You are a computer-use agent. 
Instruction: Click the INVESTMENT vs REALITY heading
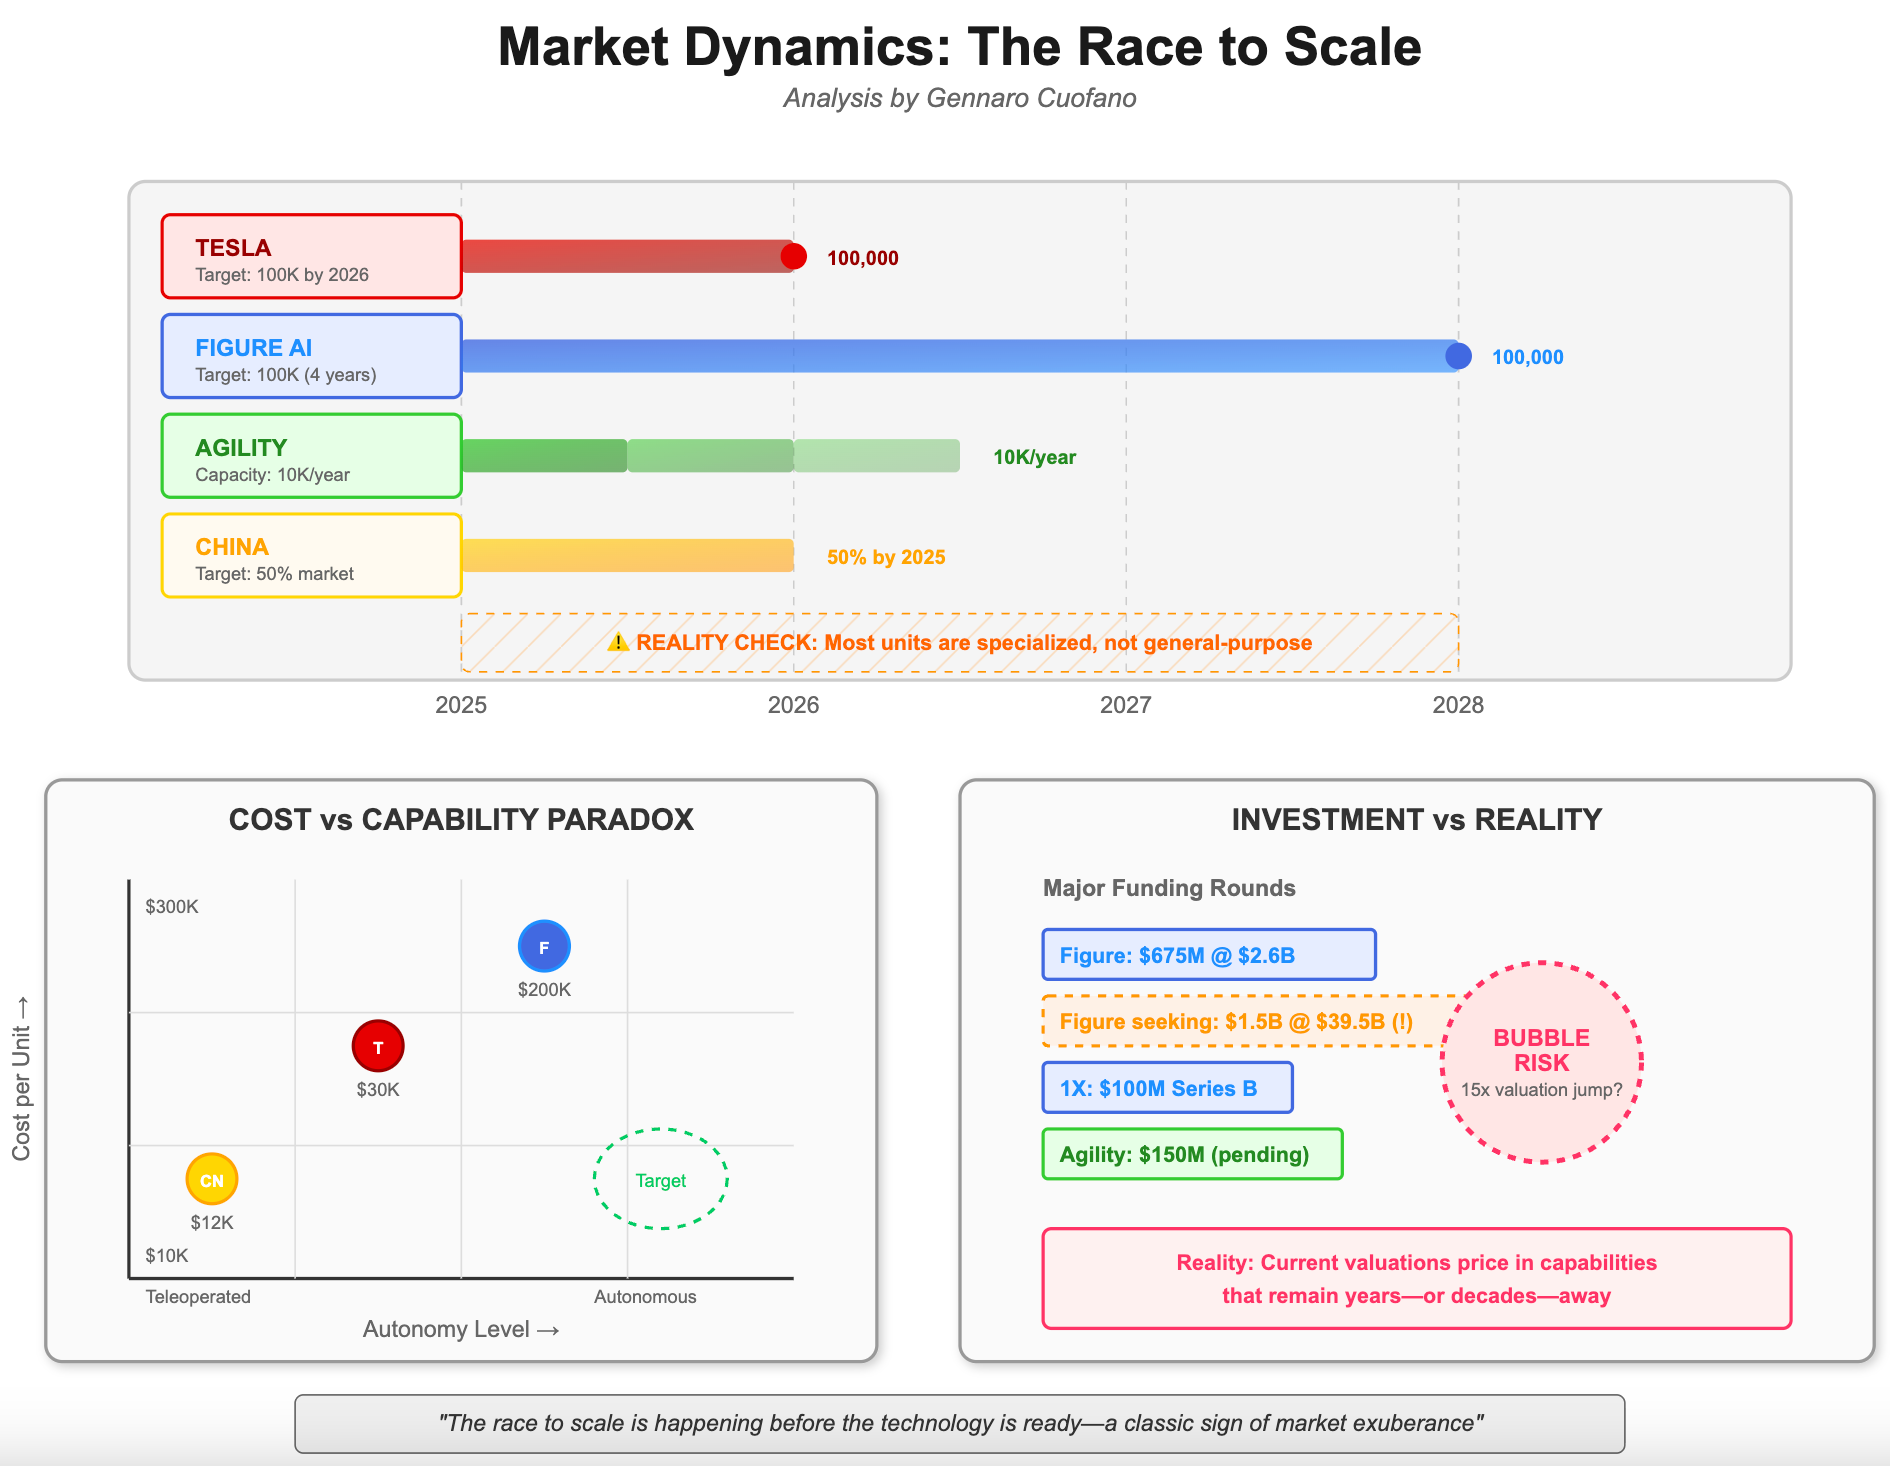click(x=1417, y=819)
